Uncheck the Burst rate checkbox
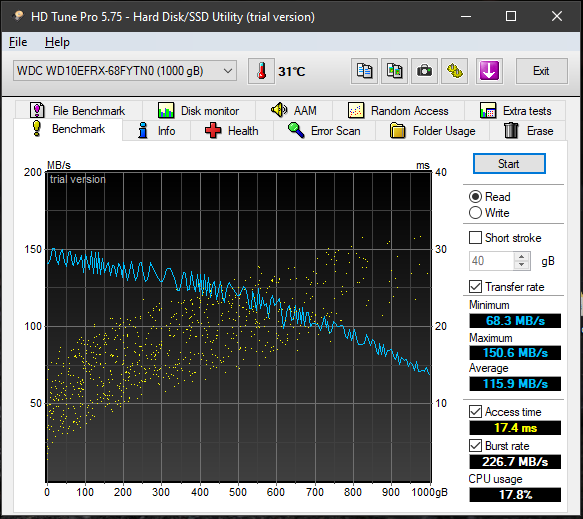The image size is (583, 519). [475, 445]
